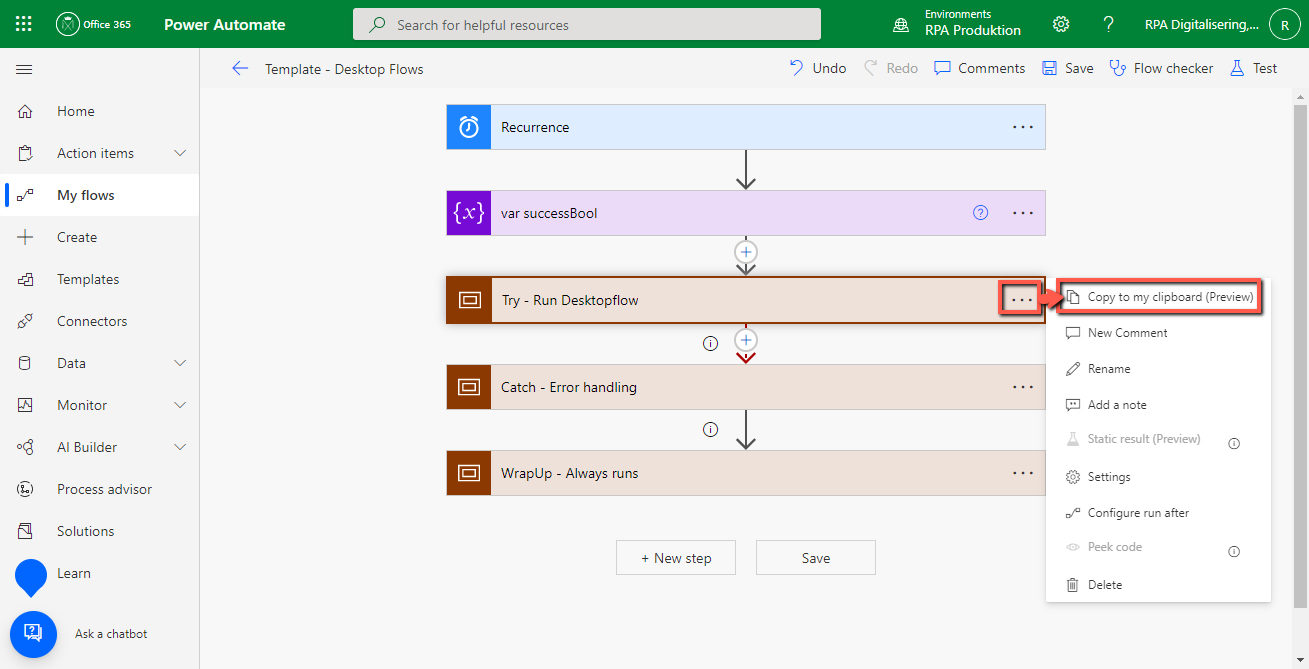
Task: Click the scope icon on WrapUp - Always runs
Action: pos(469,473)
